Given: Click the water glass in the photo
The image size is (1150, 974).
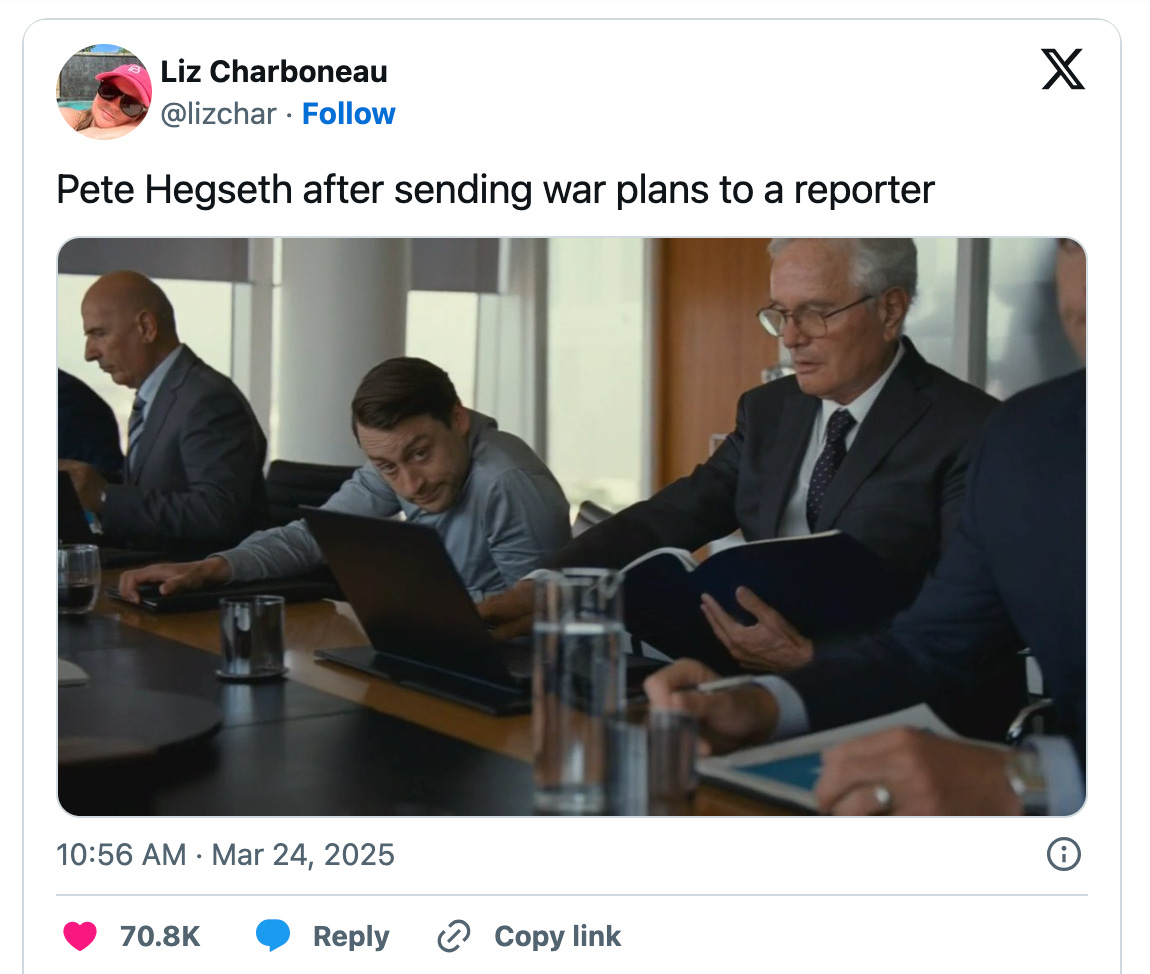Looking at the screenshot, I should click(x=252, y=636).
